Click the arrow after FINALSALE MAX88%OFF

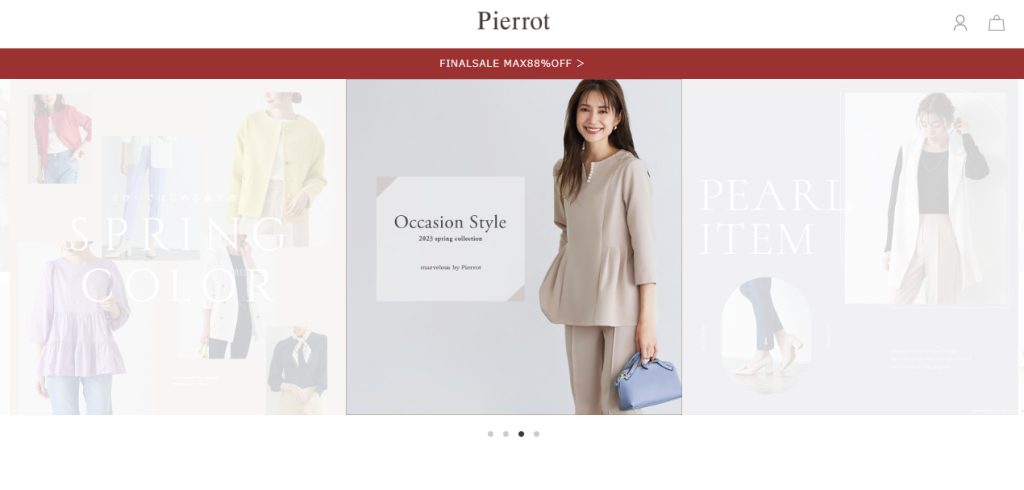(580, 63)
